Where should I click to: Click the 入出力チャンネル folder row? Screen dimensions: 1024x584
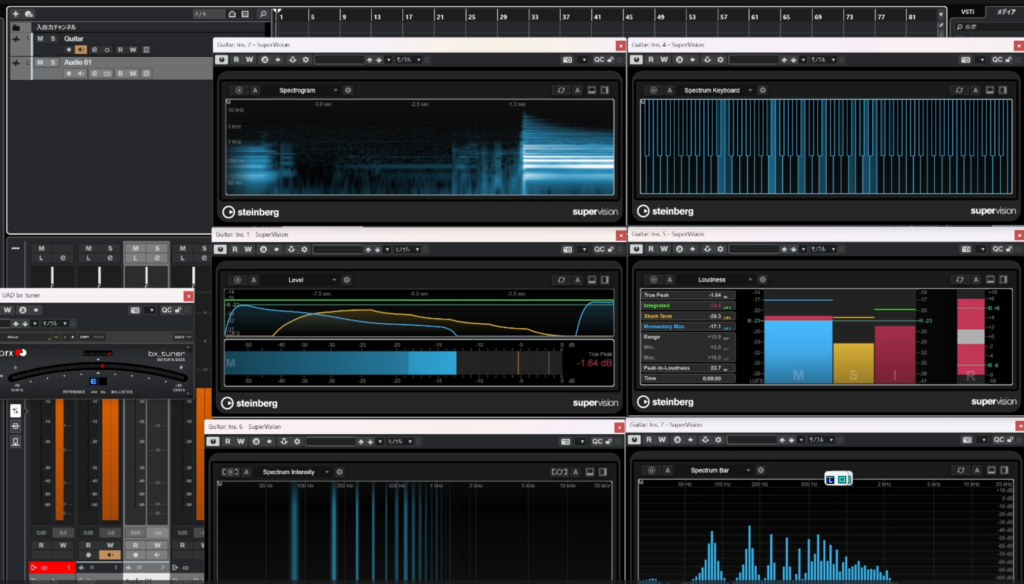click(x=140, y=27)
